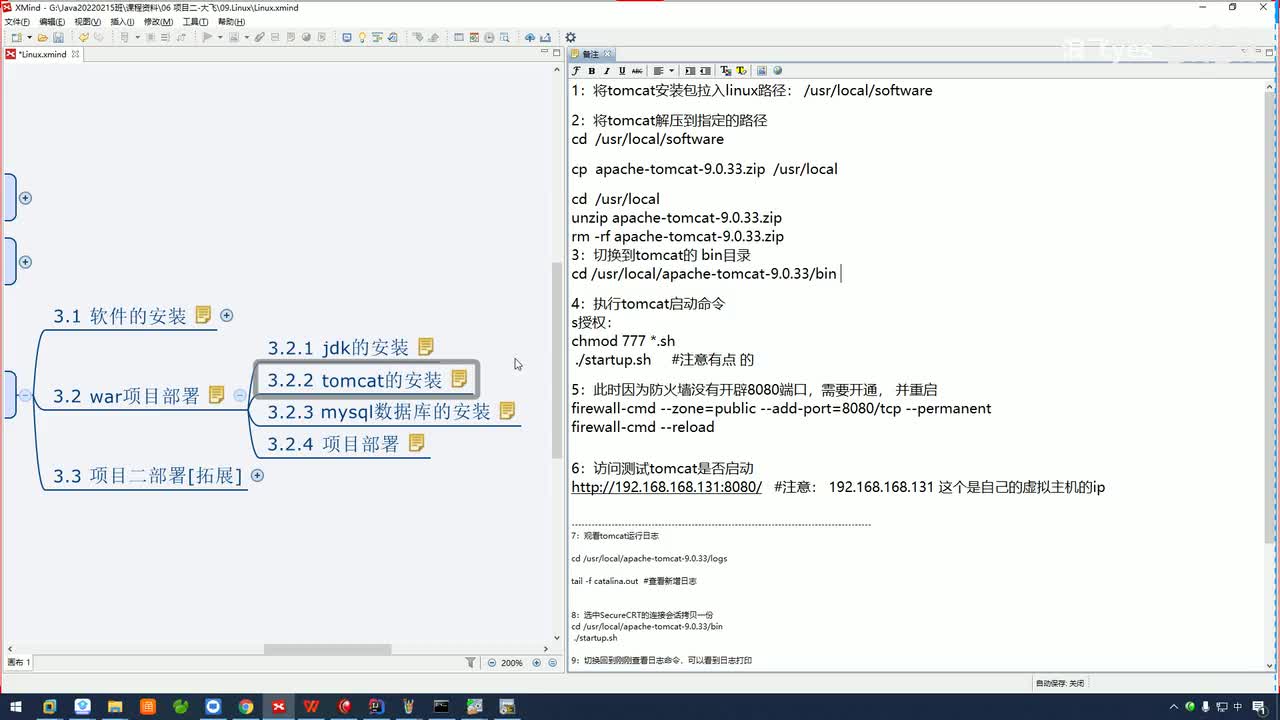Click the 自动保存: 关闭 status text

coord(1059,683)
